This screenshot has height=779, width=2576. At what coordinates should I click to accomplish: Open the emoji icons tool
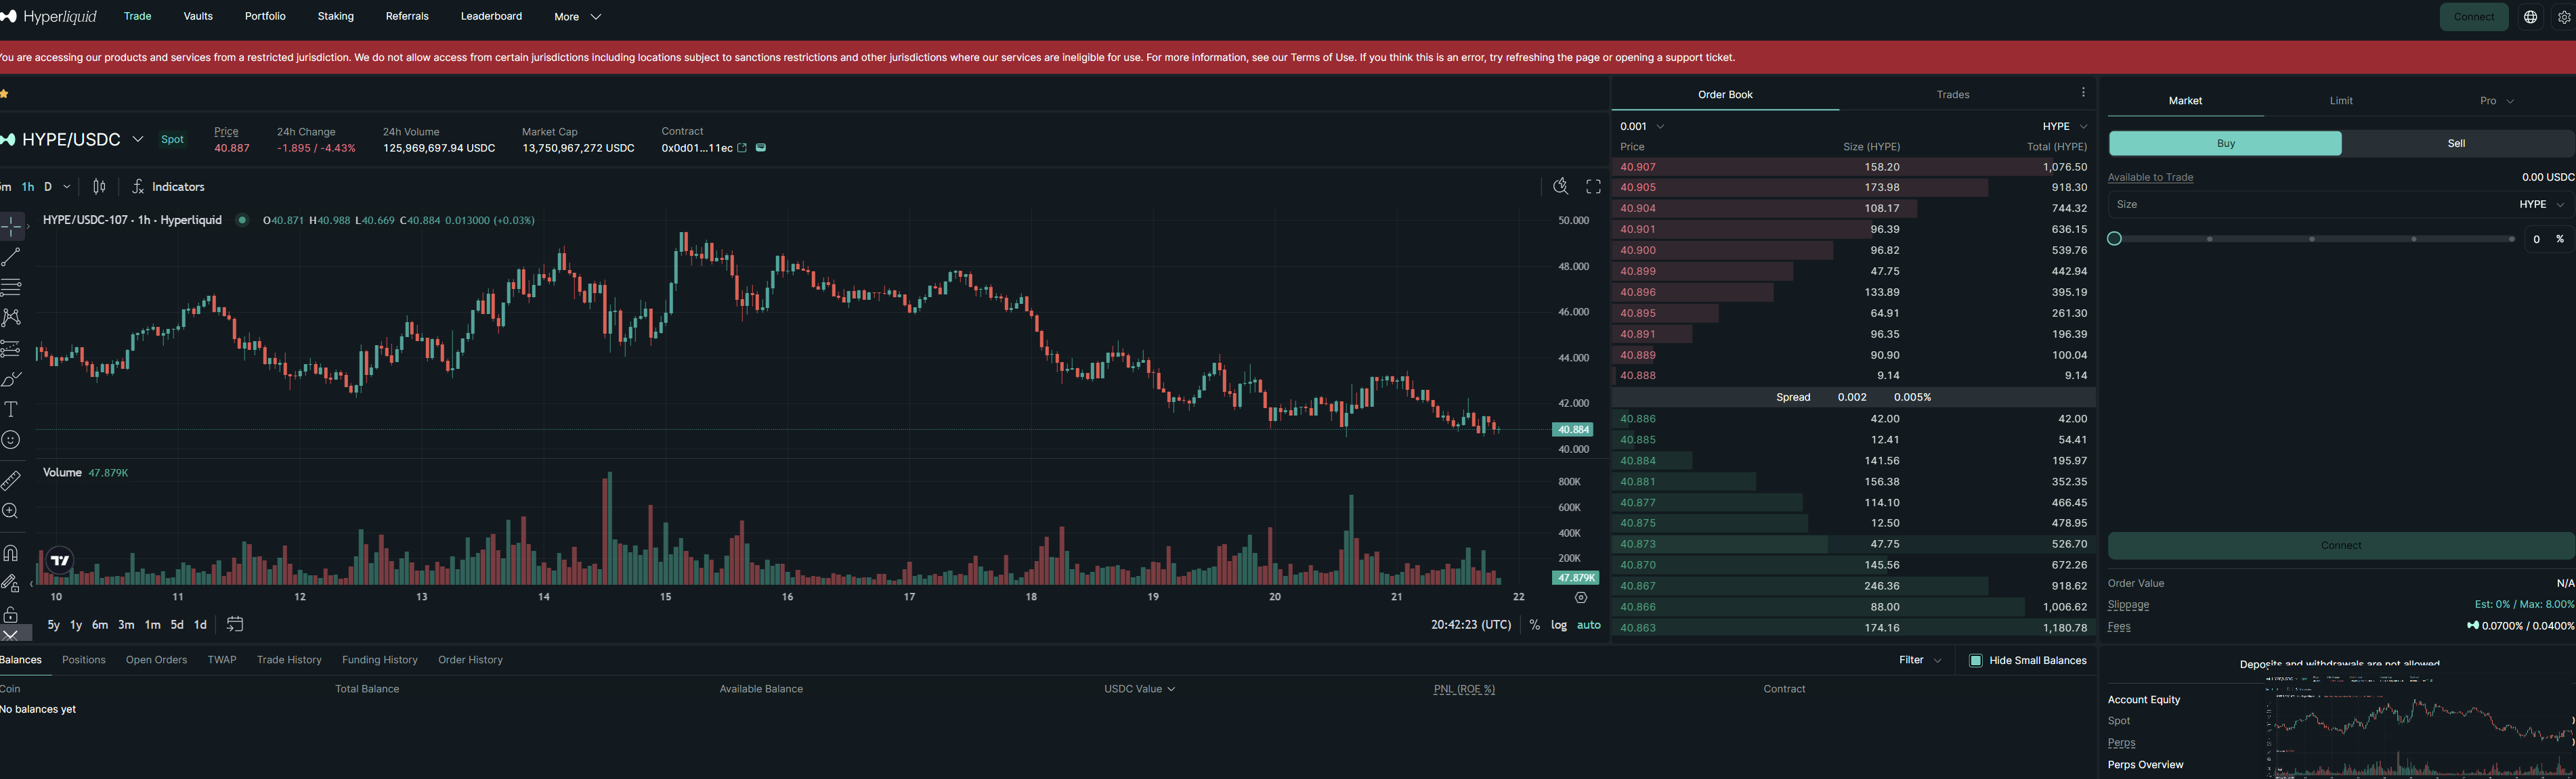pyautogui.click(x=11, y=440)
